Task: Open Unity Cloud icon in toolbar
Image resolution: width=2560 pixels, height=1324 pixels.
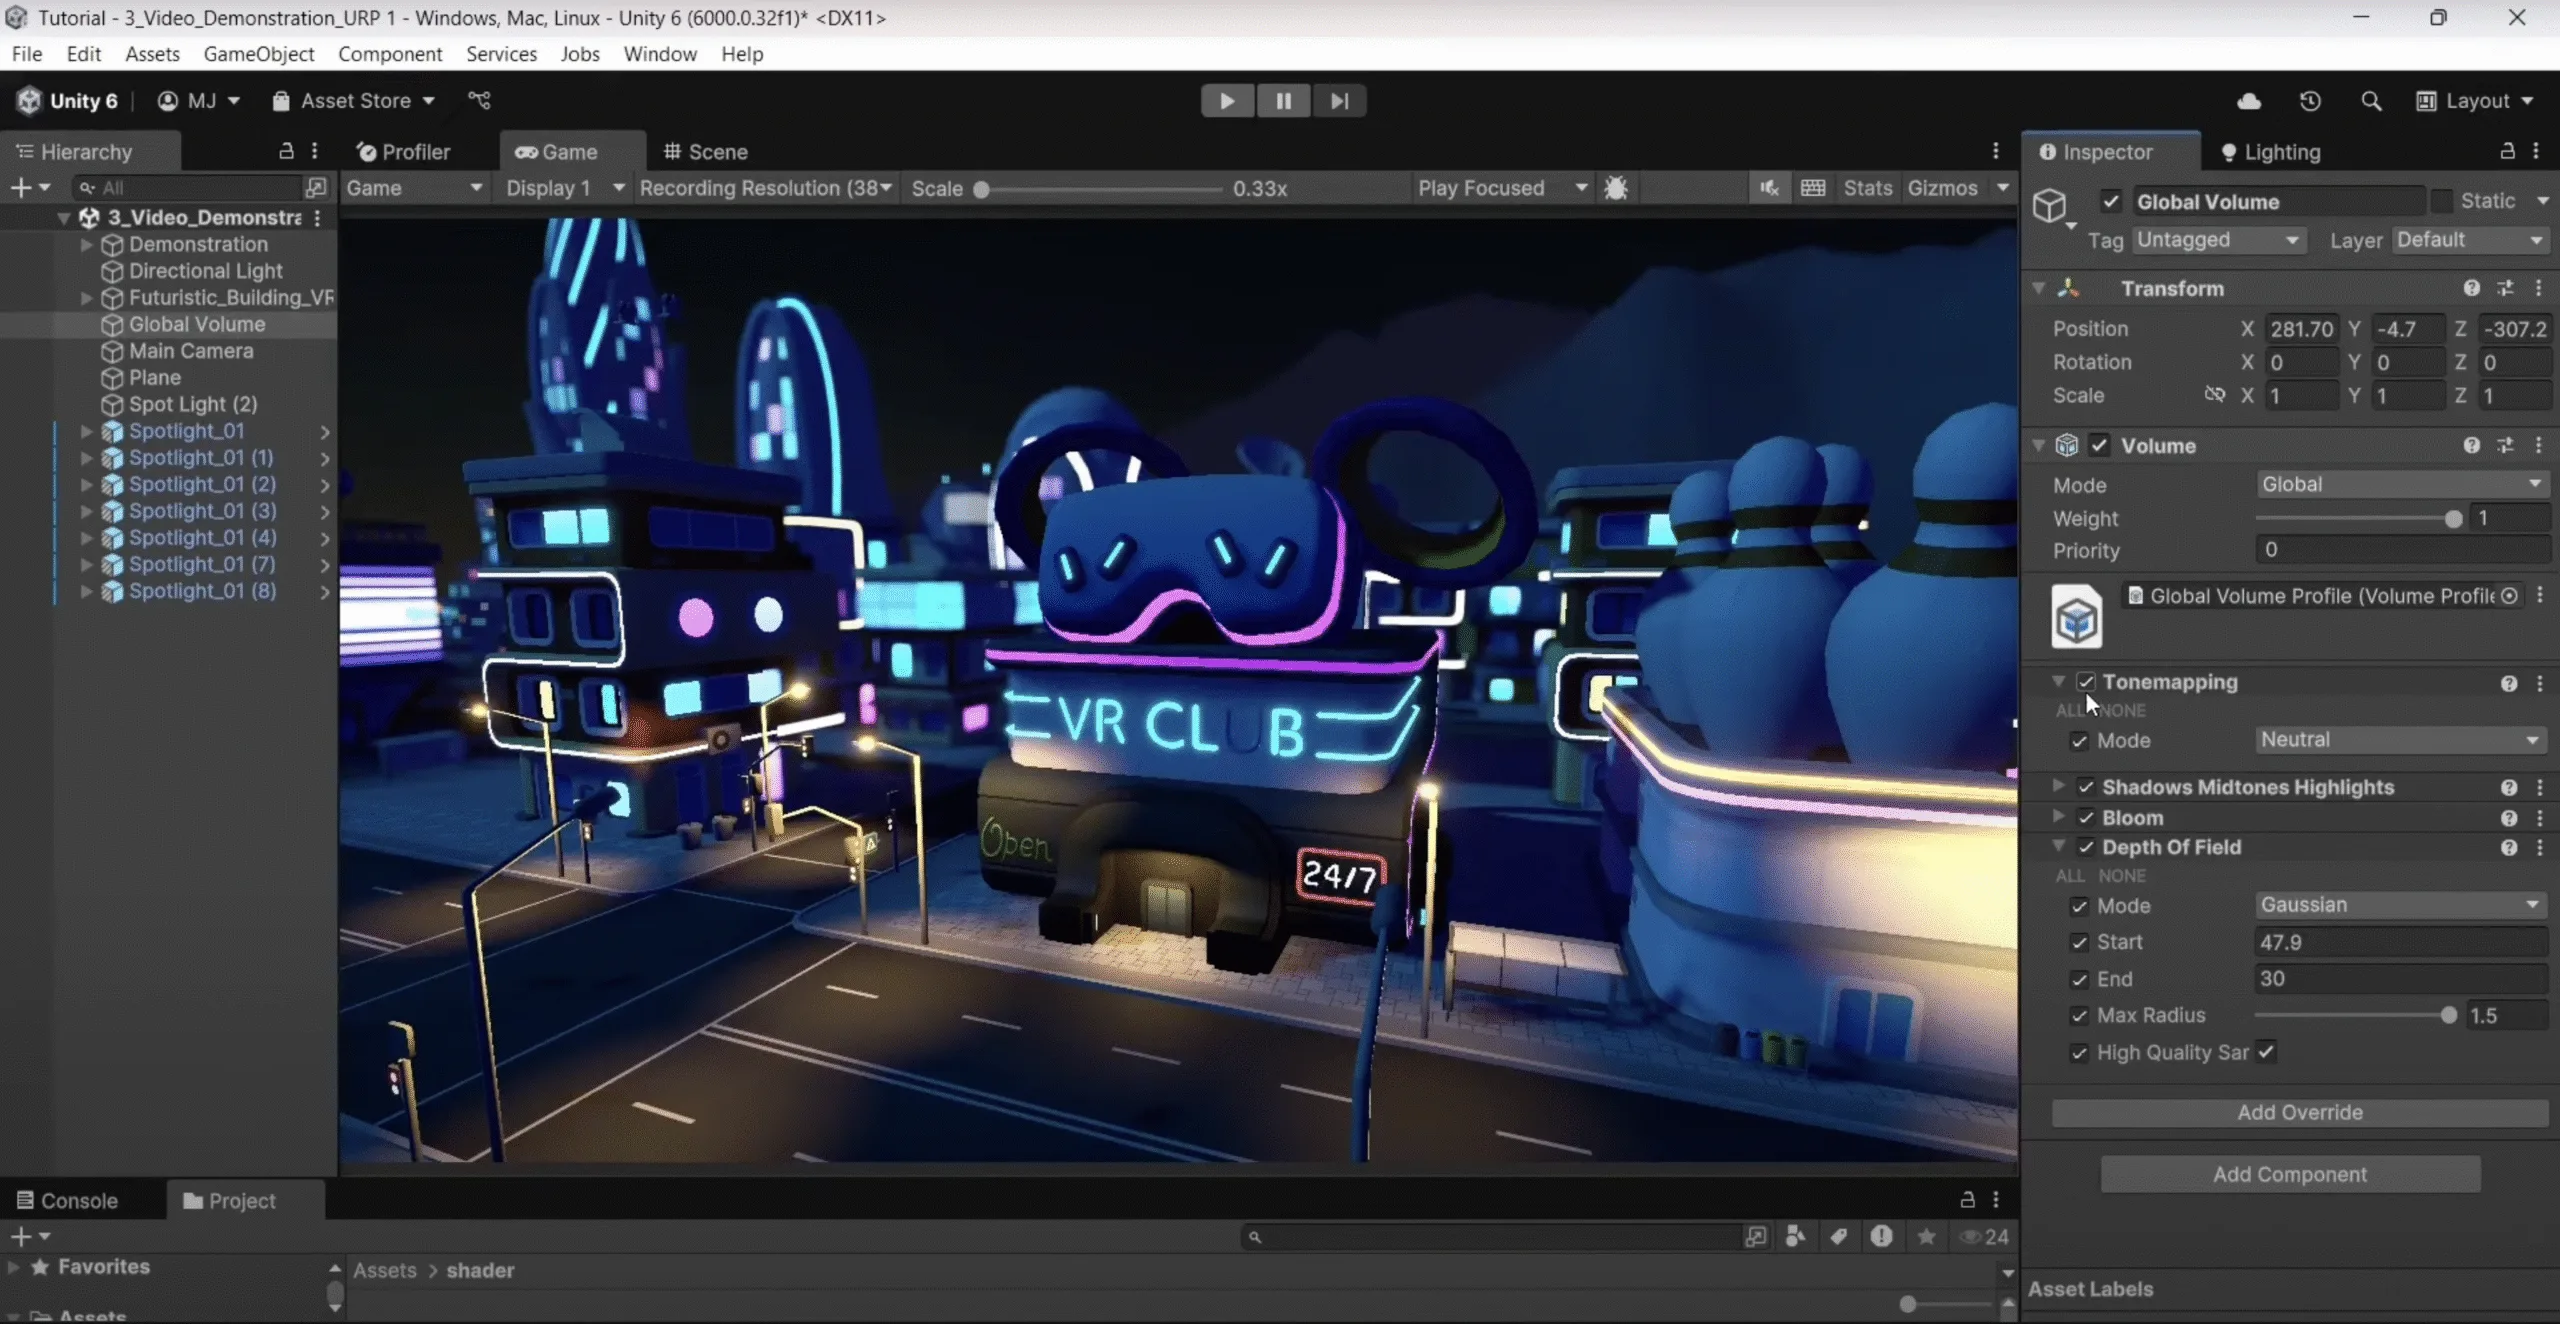Action: (2249, 101)
